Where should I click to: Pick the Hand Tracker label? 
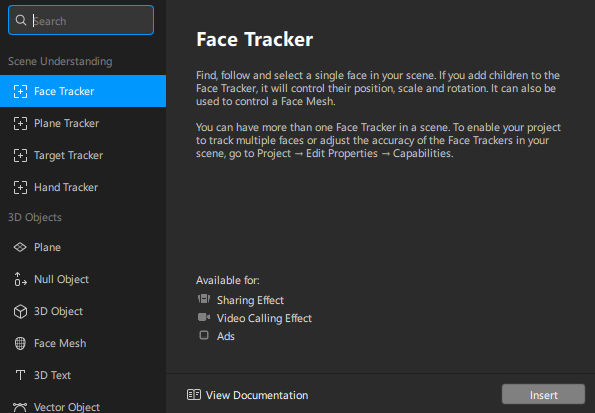point(66,188)
